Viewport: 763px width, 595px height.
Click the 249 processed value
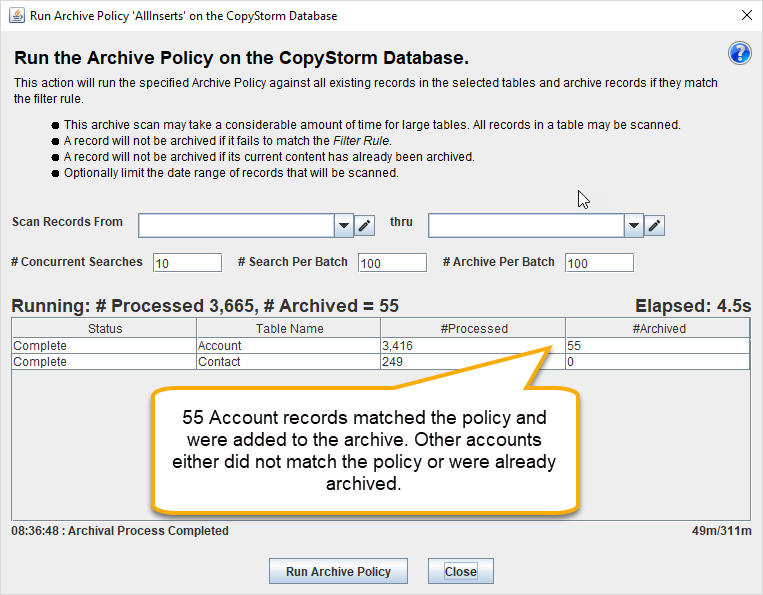coord(473,361)
